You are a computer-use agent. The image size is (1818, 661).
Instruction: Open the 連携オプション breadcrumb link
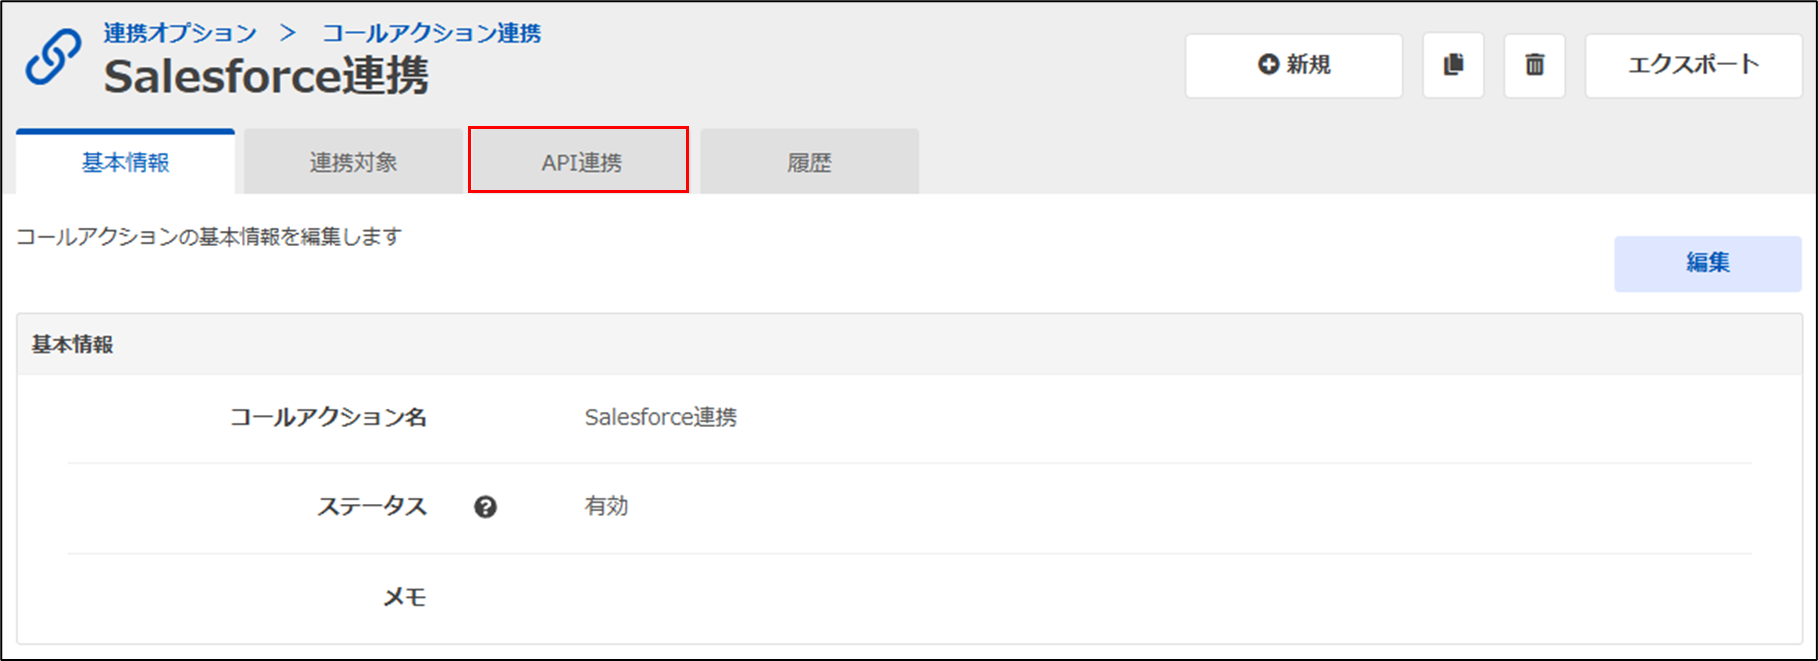click(x=180, y=33)
